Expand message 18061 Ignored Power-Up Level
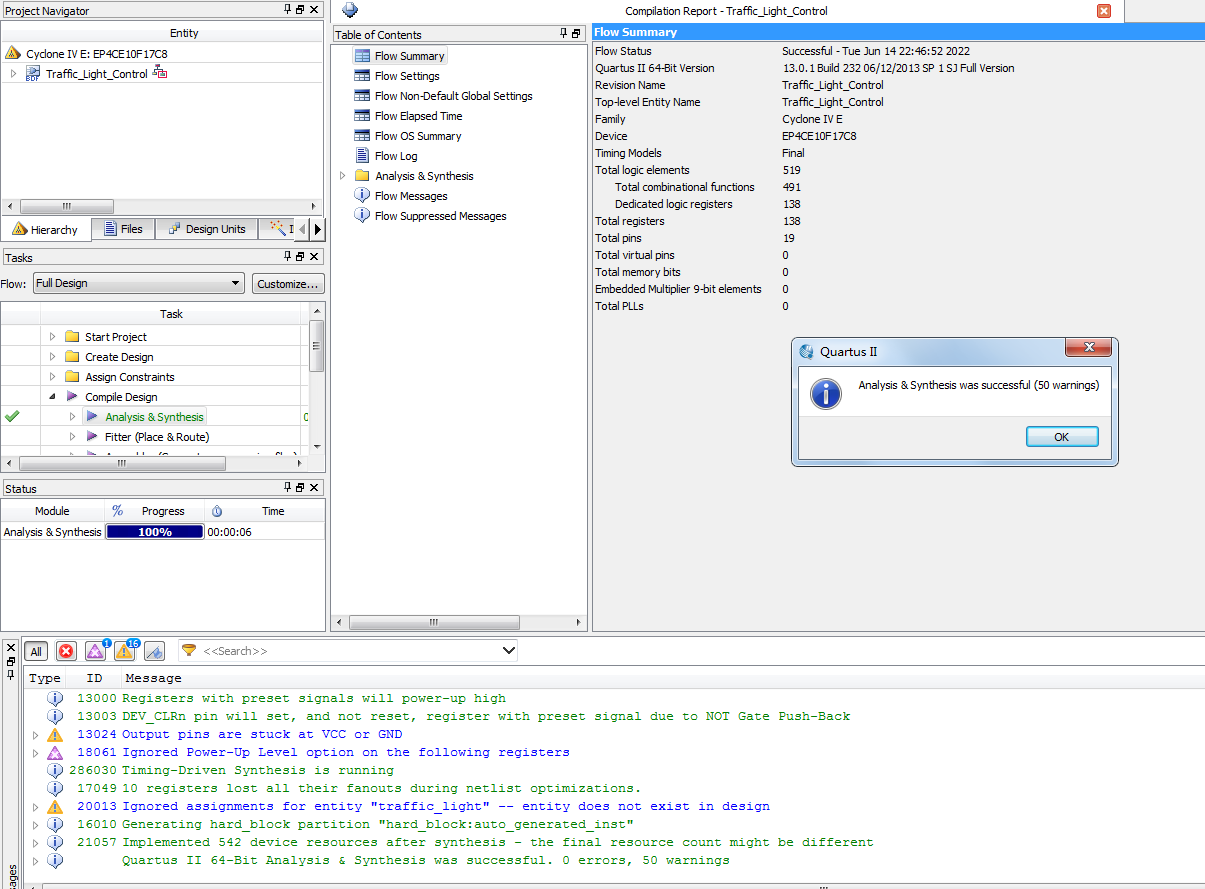This screenshot has height=889, width=1205. point(35,753)
